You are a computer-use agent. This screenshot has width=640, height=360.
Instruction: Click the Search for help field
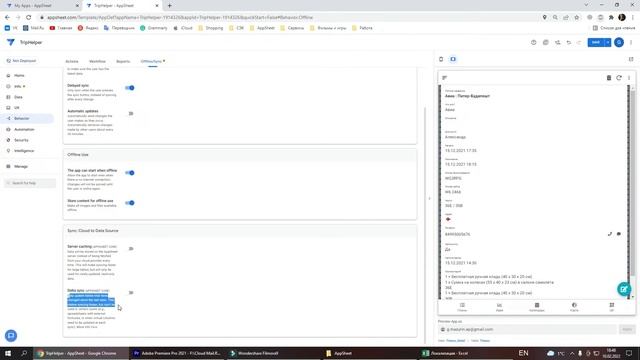(30, 183)
